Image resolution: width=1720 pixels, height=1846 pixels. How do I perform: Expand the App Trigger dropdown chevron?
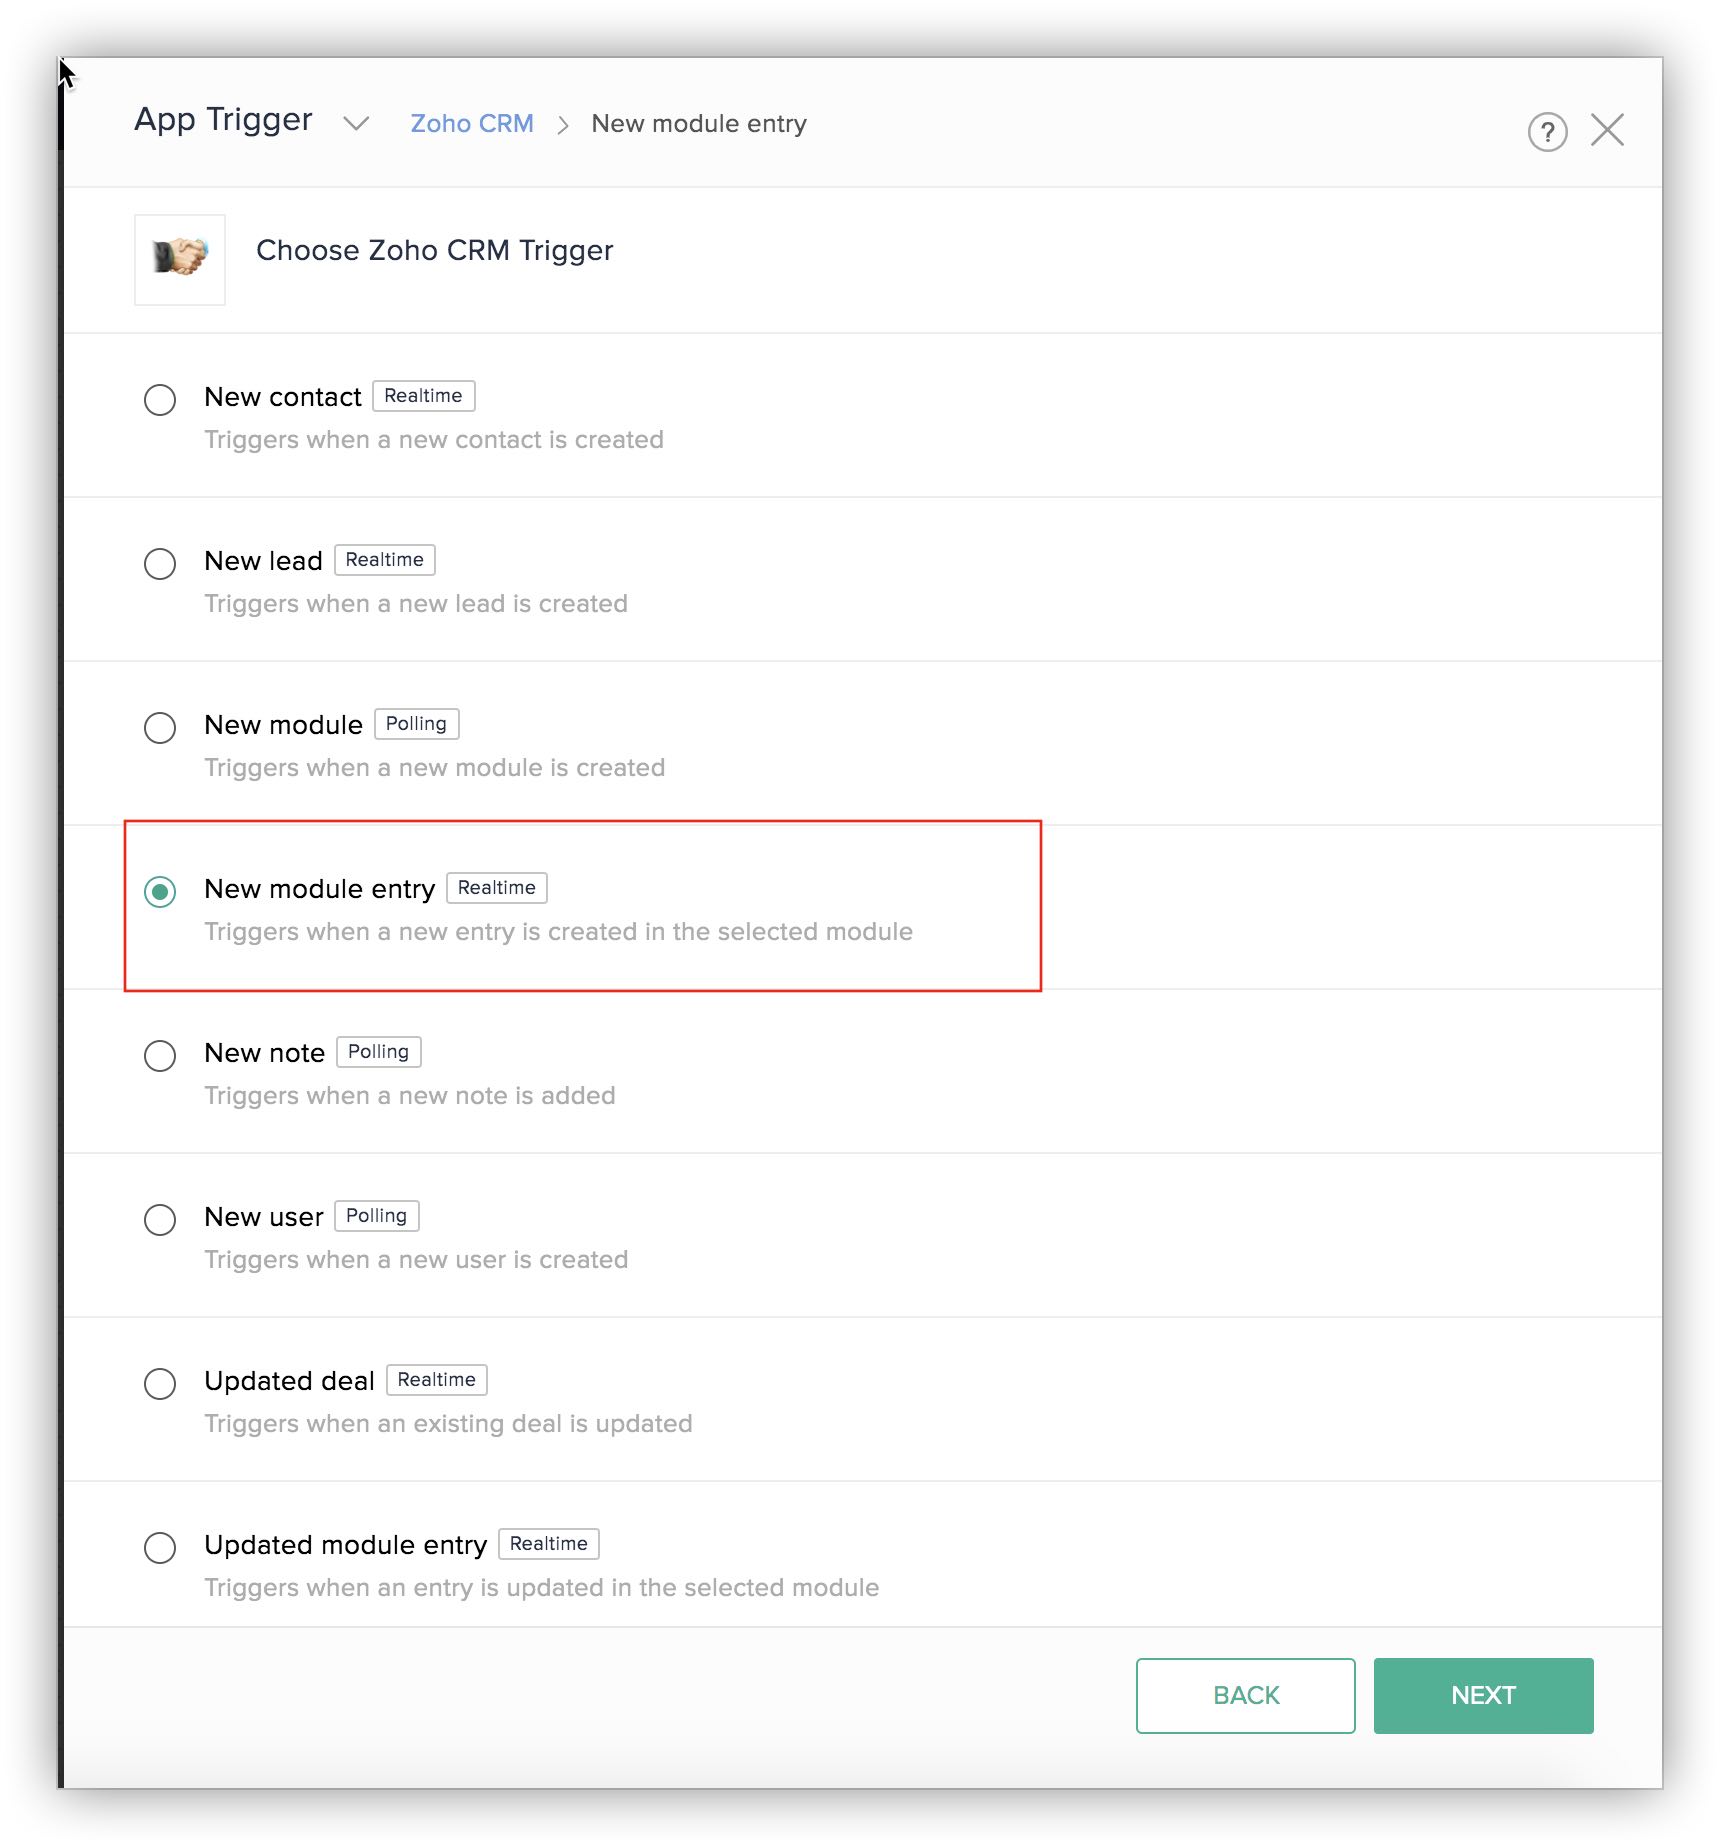point(356,123)
